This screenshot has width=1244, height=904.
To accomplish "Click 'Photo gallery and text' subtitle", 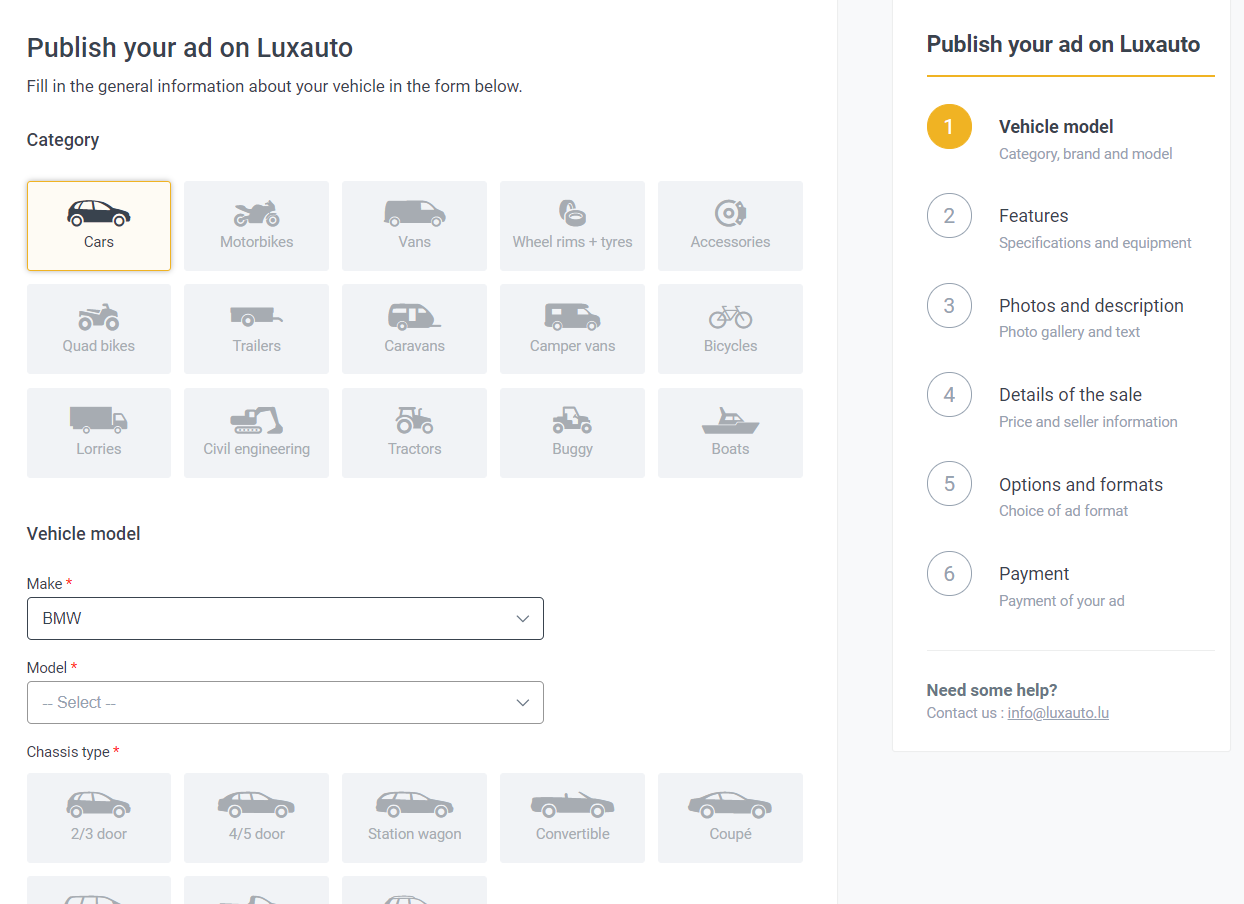I will [1069, 332].
